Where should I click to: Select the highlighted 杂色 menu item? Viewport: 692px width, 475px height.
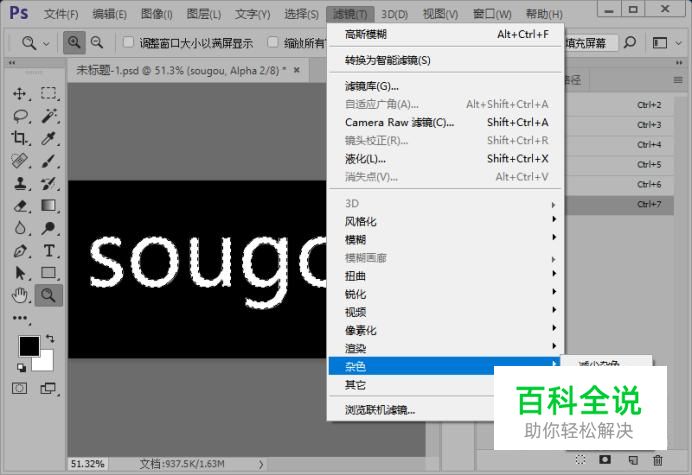pyautogui.click(x=445, y=366)
